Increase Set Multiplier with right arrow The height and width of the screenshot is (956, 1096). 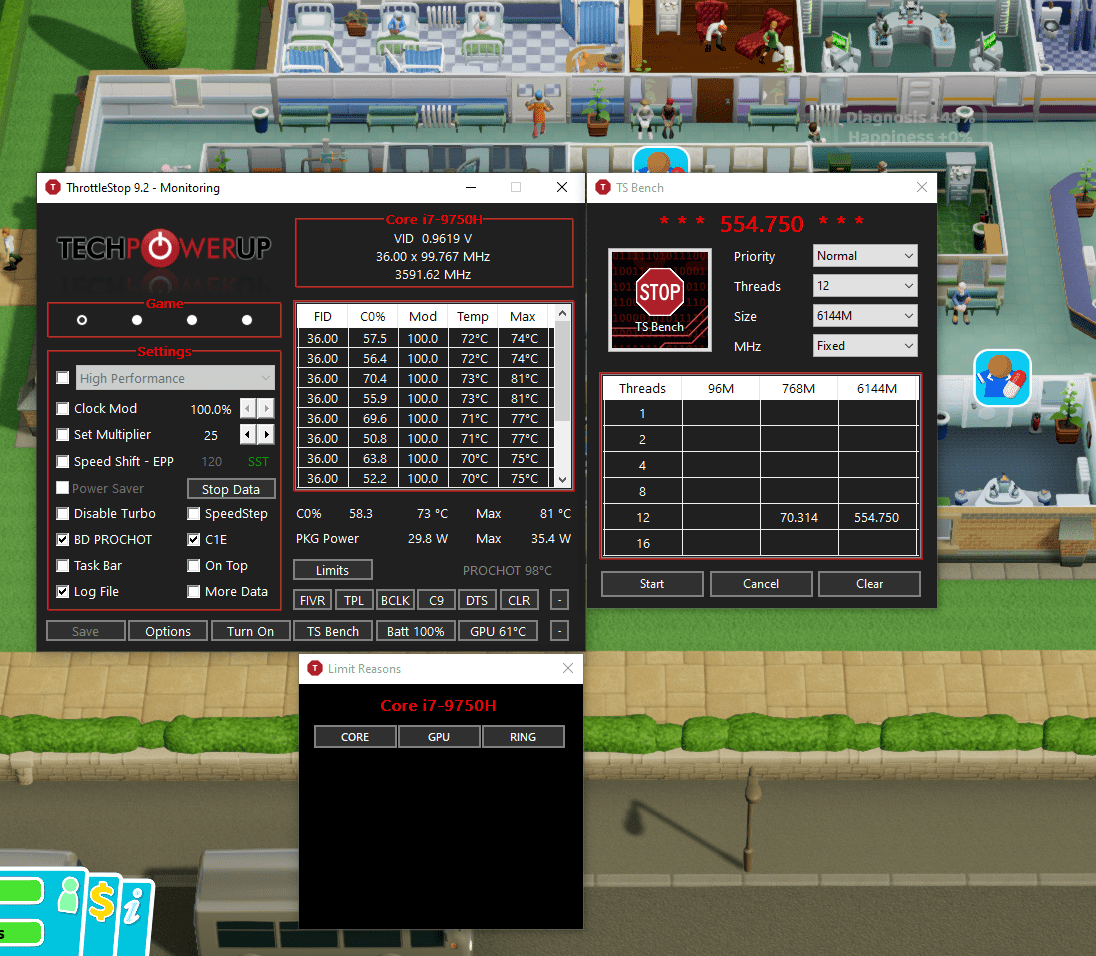pyautogui.click(x=266, y=435)
